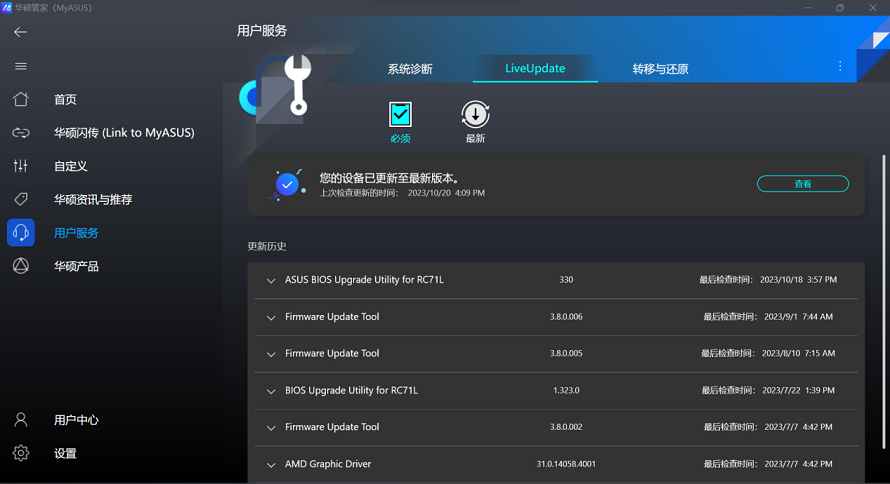Click the 更新历史 heading
This screenshot has height=484, width=890.
(267, 246)
